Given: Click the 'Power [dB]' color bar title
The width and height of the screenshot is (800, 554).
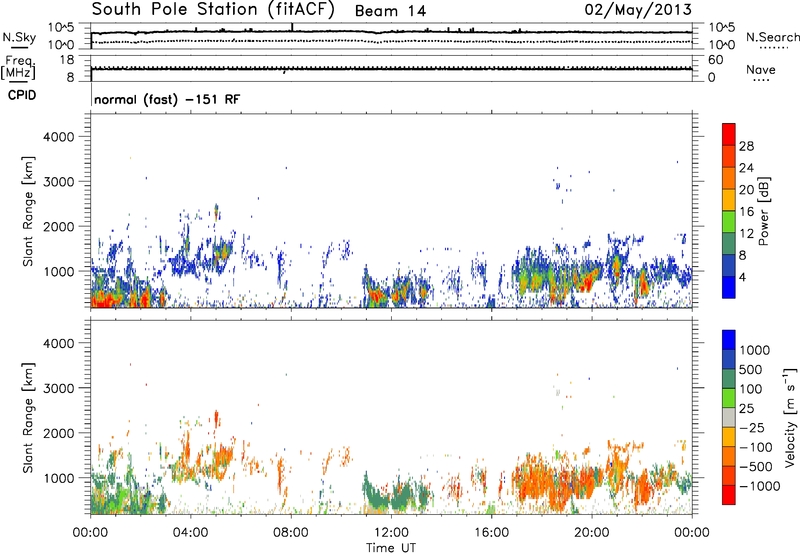Looking at the screenshot, I should click(764, 211).
